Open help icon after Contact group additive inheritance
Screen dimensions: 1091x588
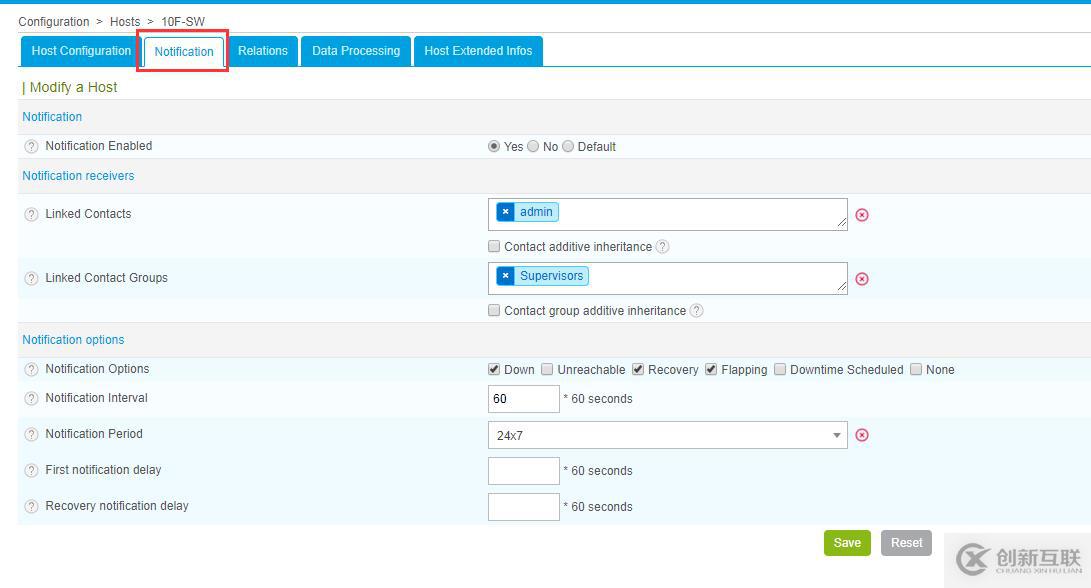696,310
